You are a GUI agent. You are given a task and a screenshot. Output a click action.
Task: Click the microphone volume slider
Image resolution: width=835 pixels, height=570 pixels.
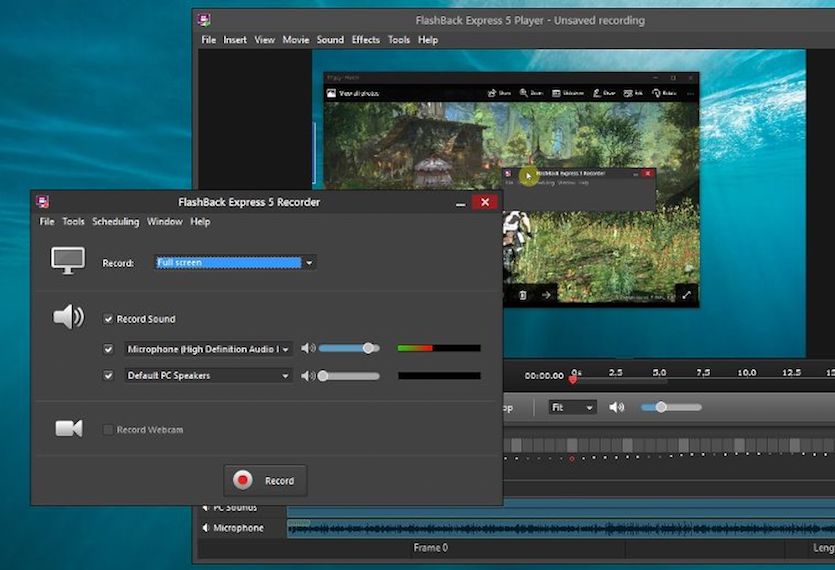(x=349, y=348)
